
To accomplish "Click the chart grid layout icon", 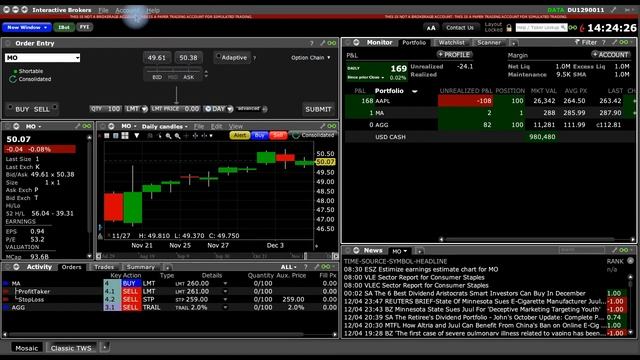I will pyautogui.click(x=125, y=136).
